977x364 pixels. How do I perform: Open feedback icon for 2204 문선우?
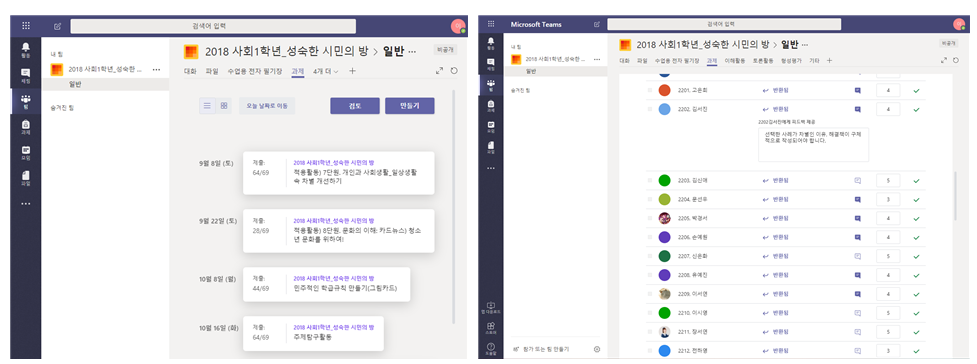pyautogui.click(x=857, y=199)
